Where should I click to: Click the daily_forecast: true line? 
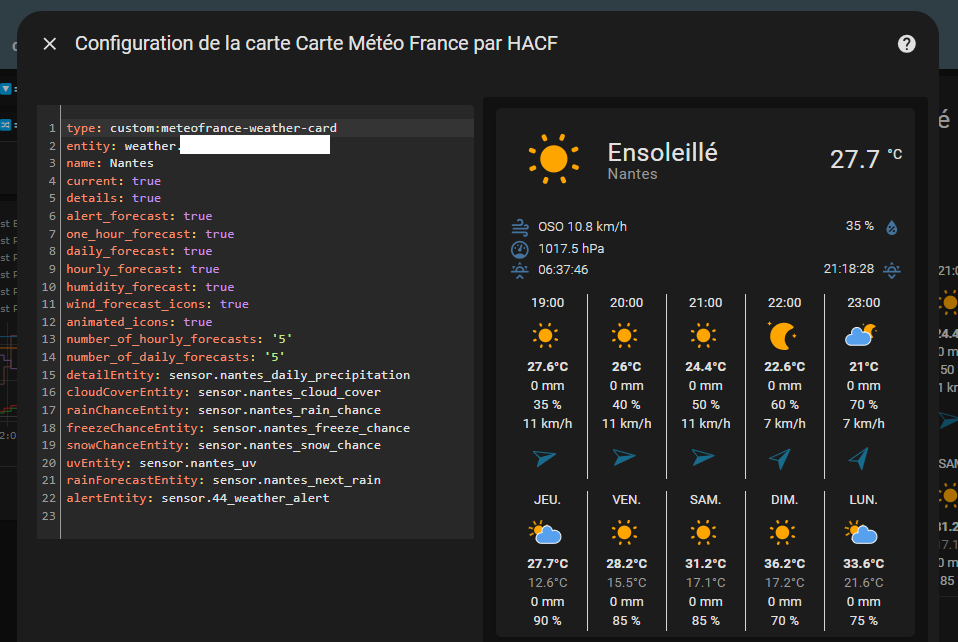(x=139, y=251)
